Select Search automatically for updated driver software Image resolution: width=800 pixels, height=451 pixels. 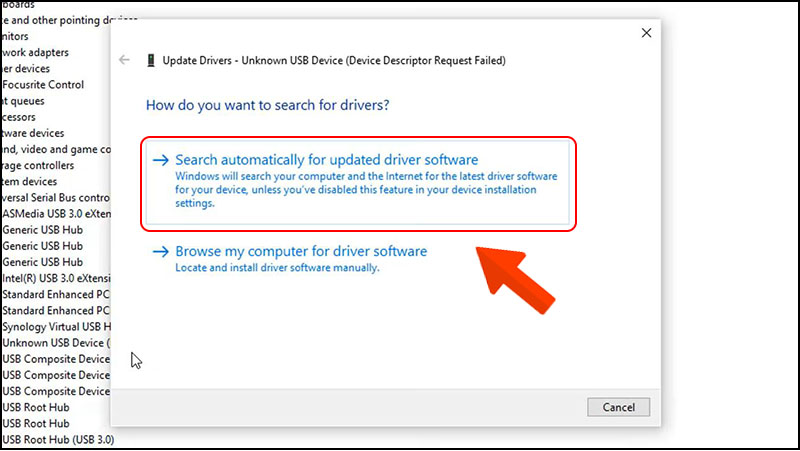coord(327,160)
